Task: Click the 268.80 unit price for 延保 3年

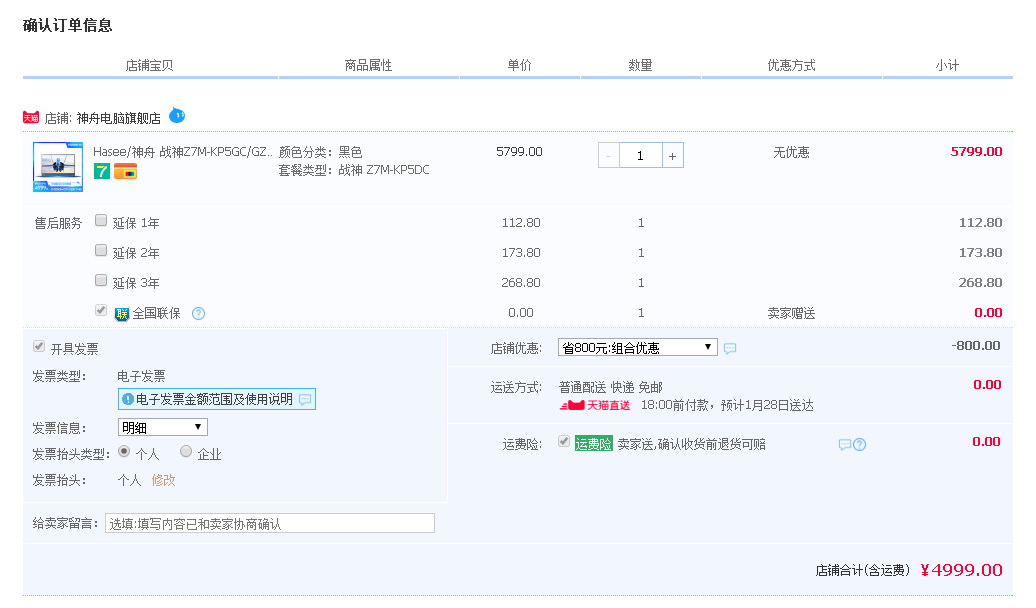Action: click(521, 283)
